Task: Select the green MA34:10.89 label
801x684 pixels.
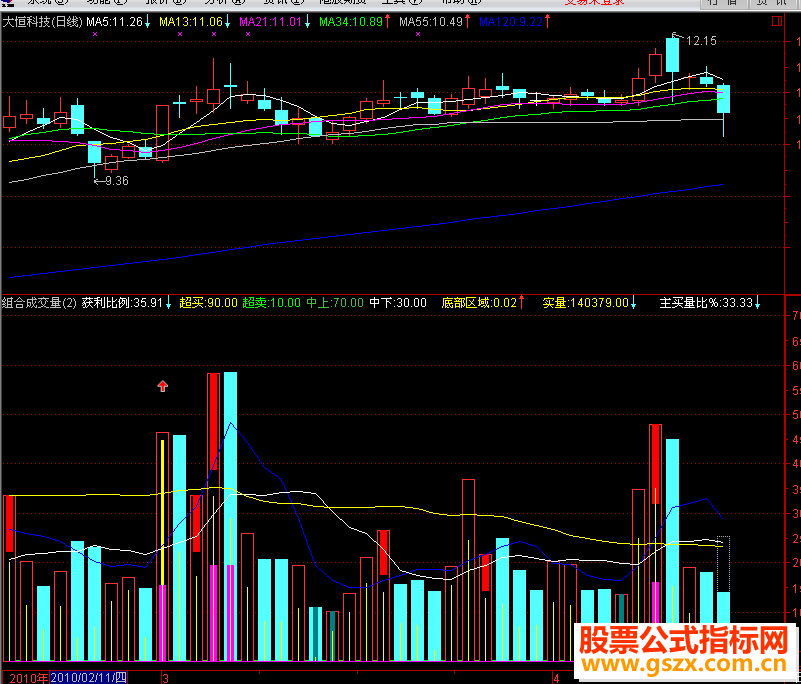Action: [x=351, y=22]
